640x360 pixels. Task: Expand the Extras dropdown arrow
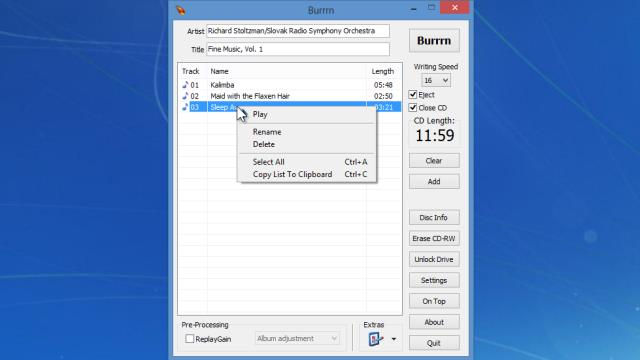tap(394, 339)
